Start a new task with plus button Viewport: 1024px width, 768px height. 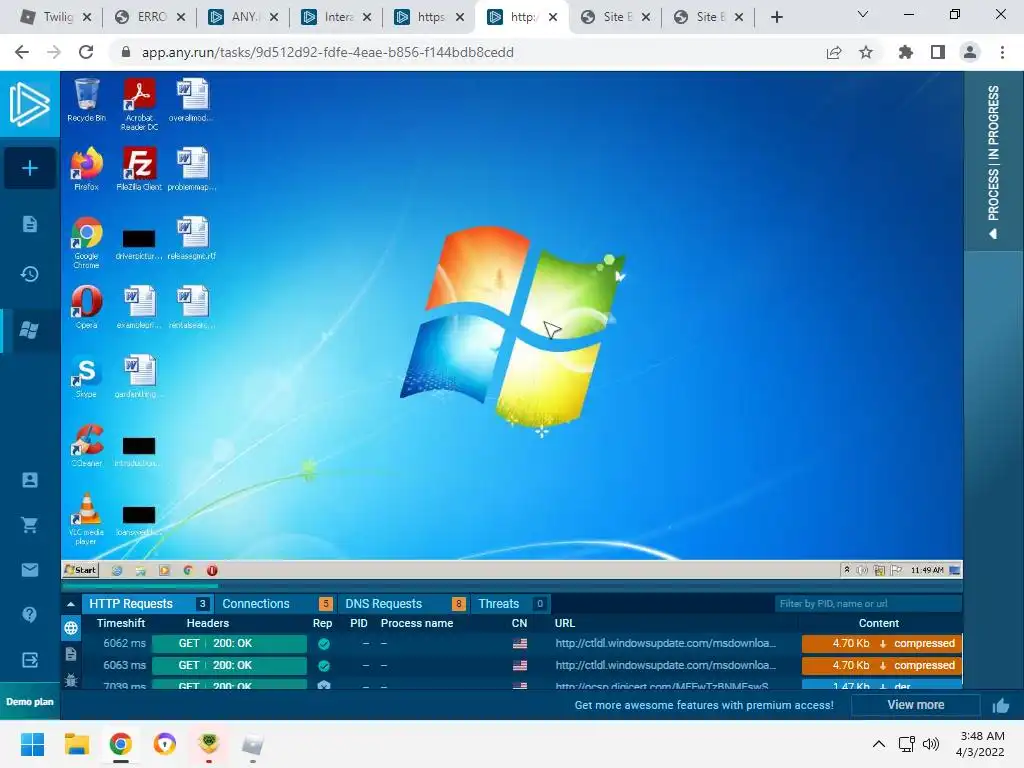(29, 168)
